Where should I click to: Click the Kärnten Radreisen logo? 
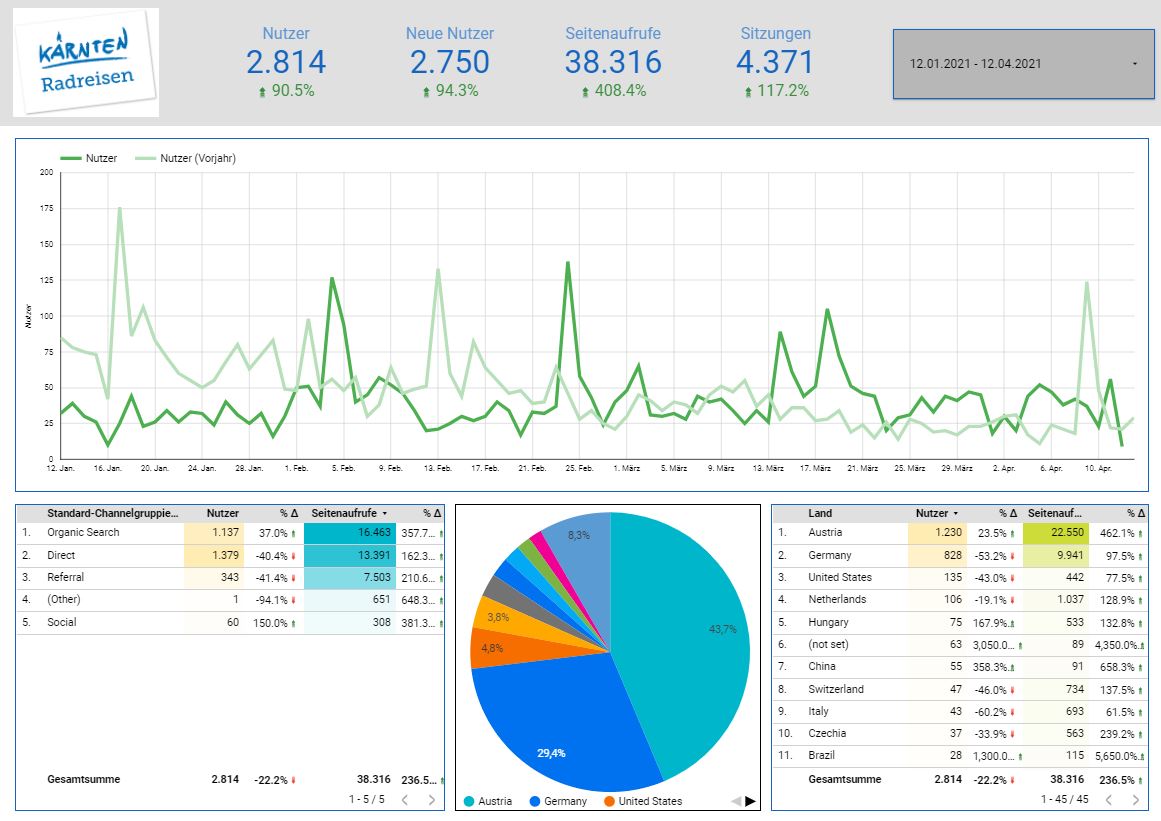(x=86, y=62)
